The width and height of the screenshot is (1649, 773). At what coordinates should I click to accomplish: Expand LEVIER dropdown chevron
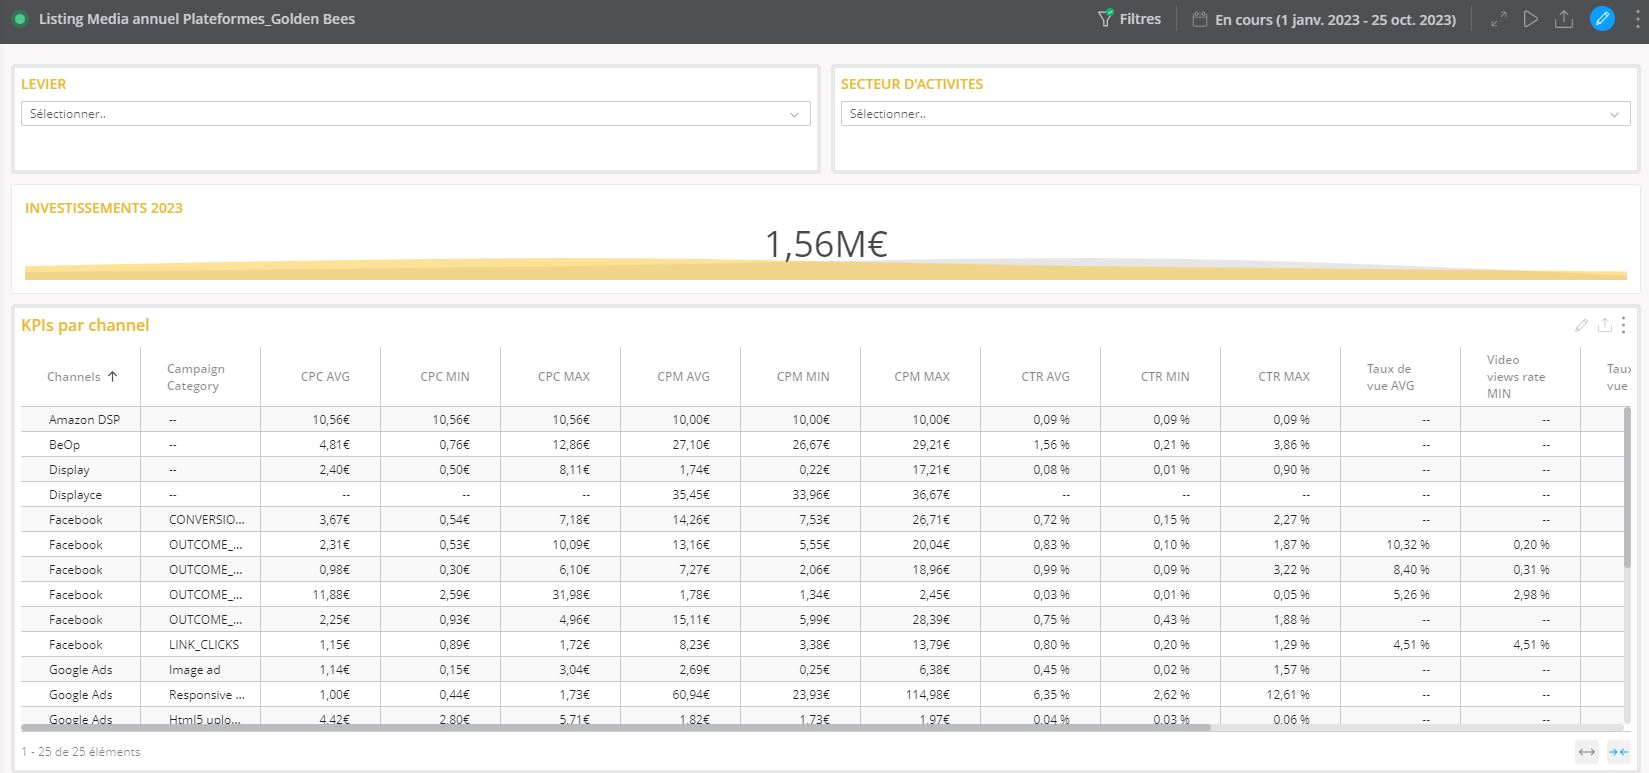(x=794, y=114)
